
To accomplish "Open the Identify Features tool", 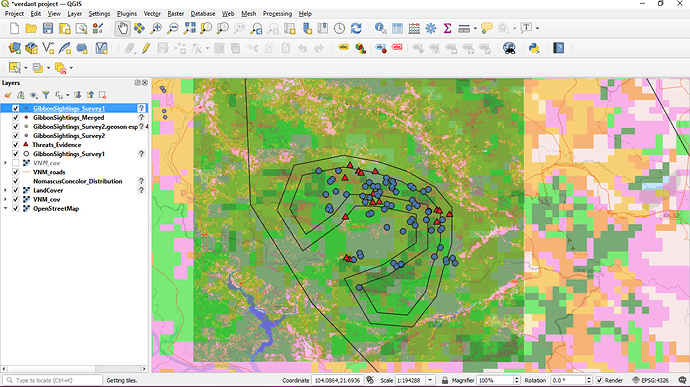I will tap(380, 29).
